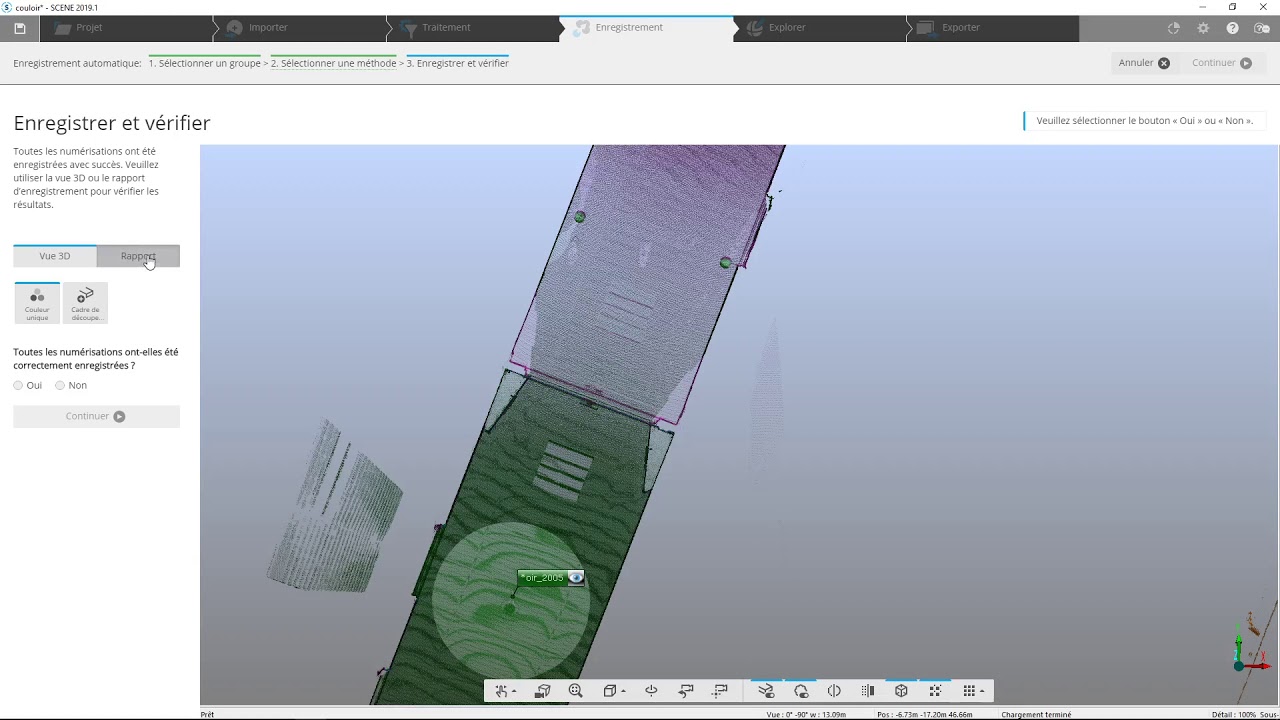The image size is (1280, 720).
Task: Click the upper-left green scanner position sphere
Action: pos(580,217)
